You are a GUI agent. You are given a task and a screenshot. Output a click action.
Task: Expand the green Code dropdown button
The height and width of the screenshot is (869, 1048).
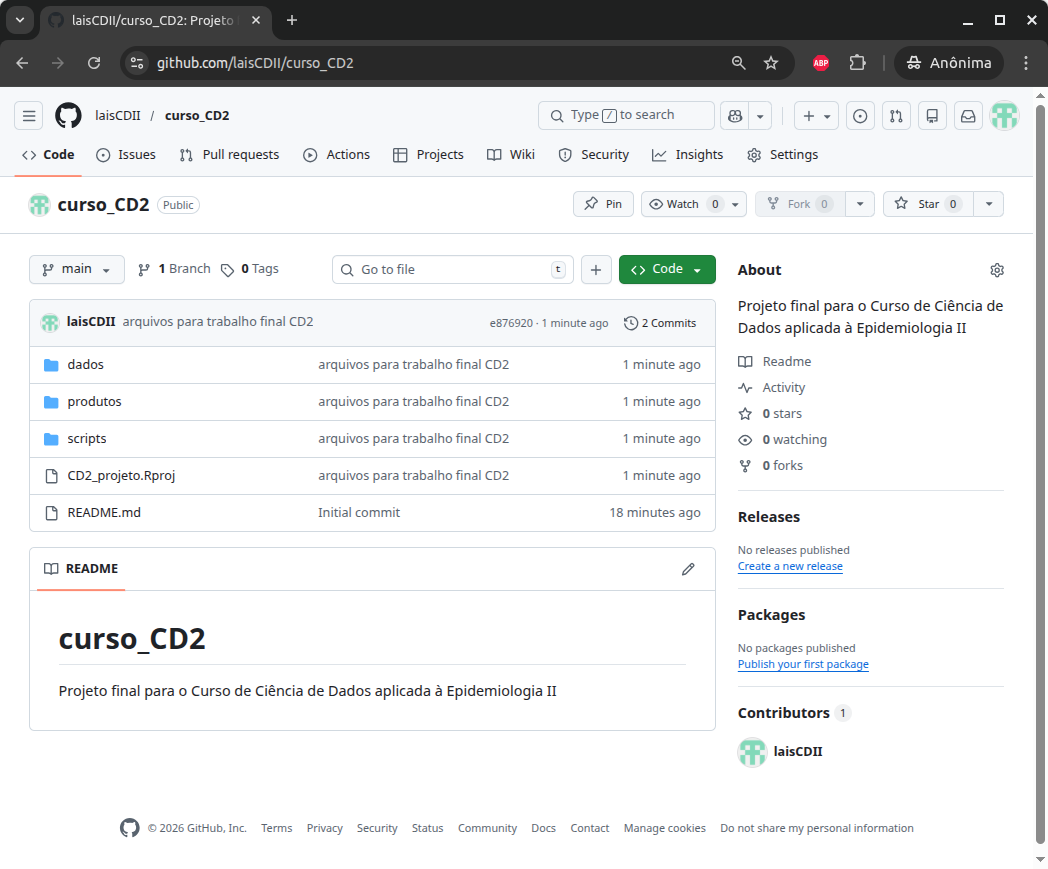pyautogui.click(x=667, y=270)
